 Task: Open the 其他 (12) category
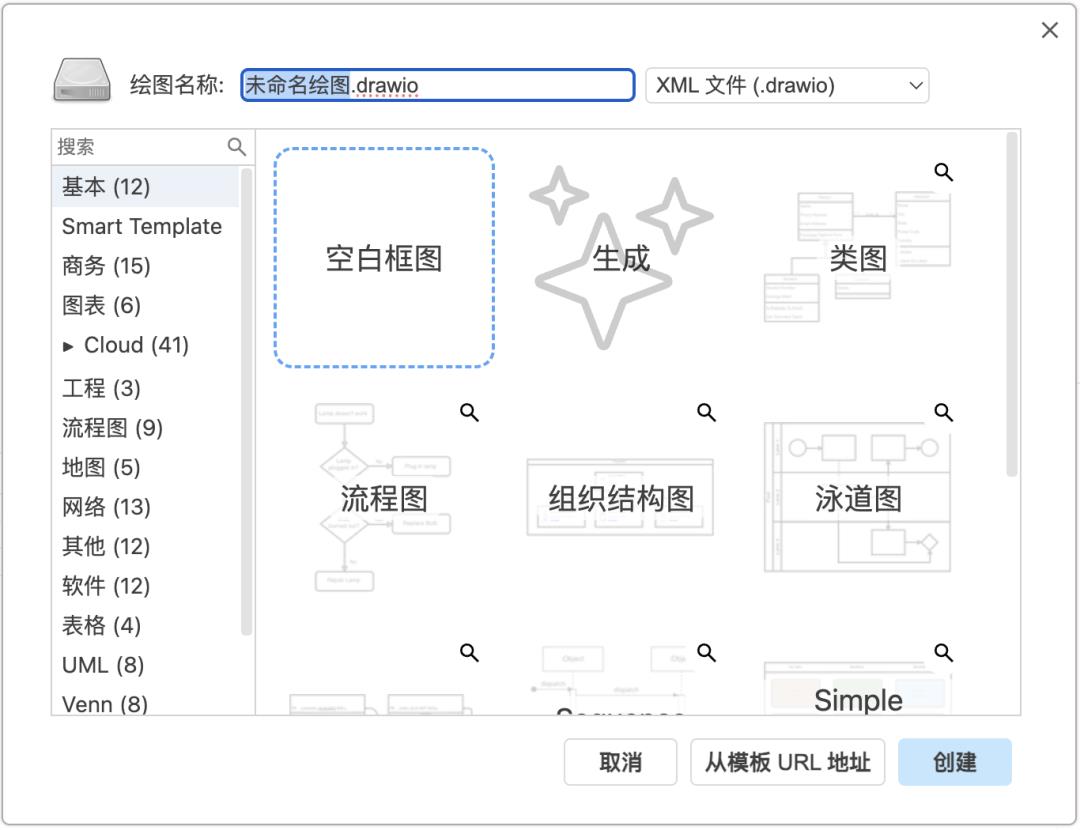(145, 546)
